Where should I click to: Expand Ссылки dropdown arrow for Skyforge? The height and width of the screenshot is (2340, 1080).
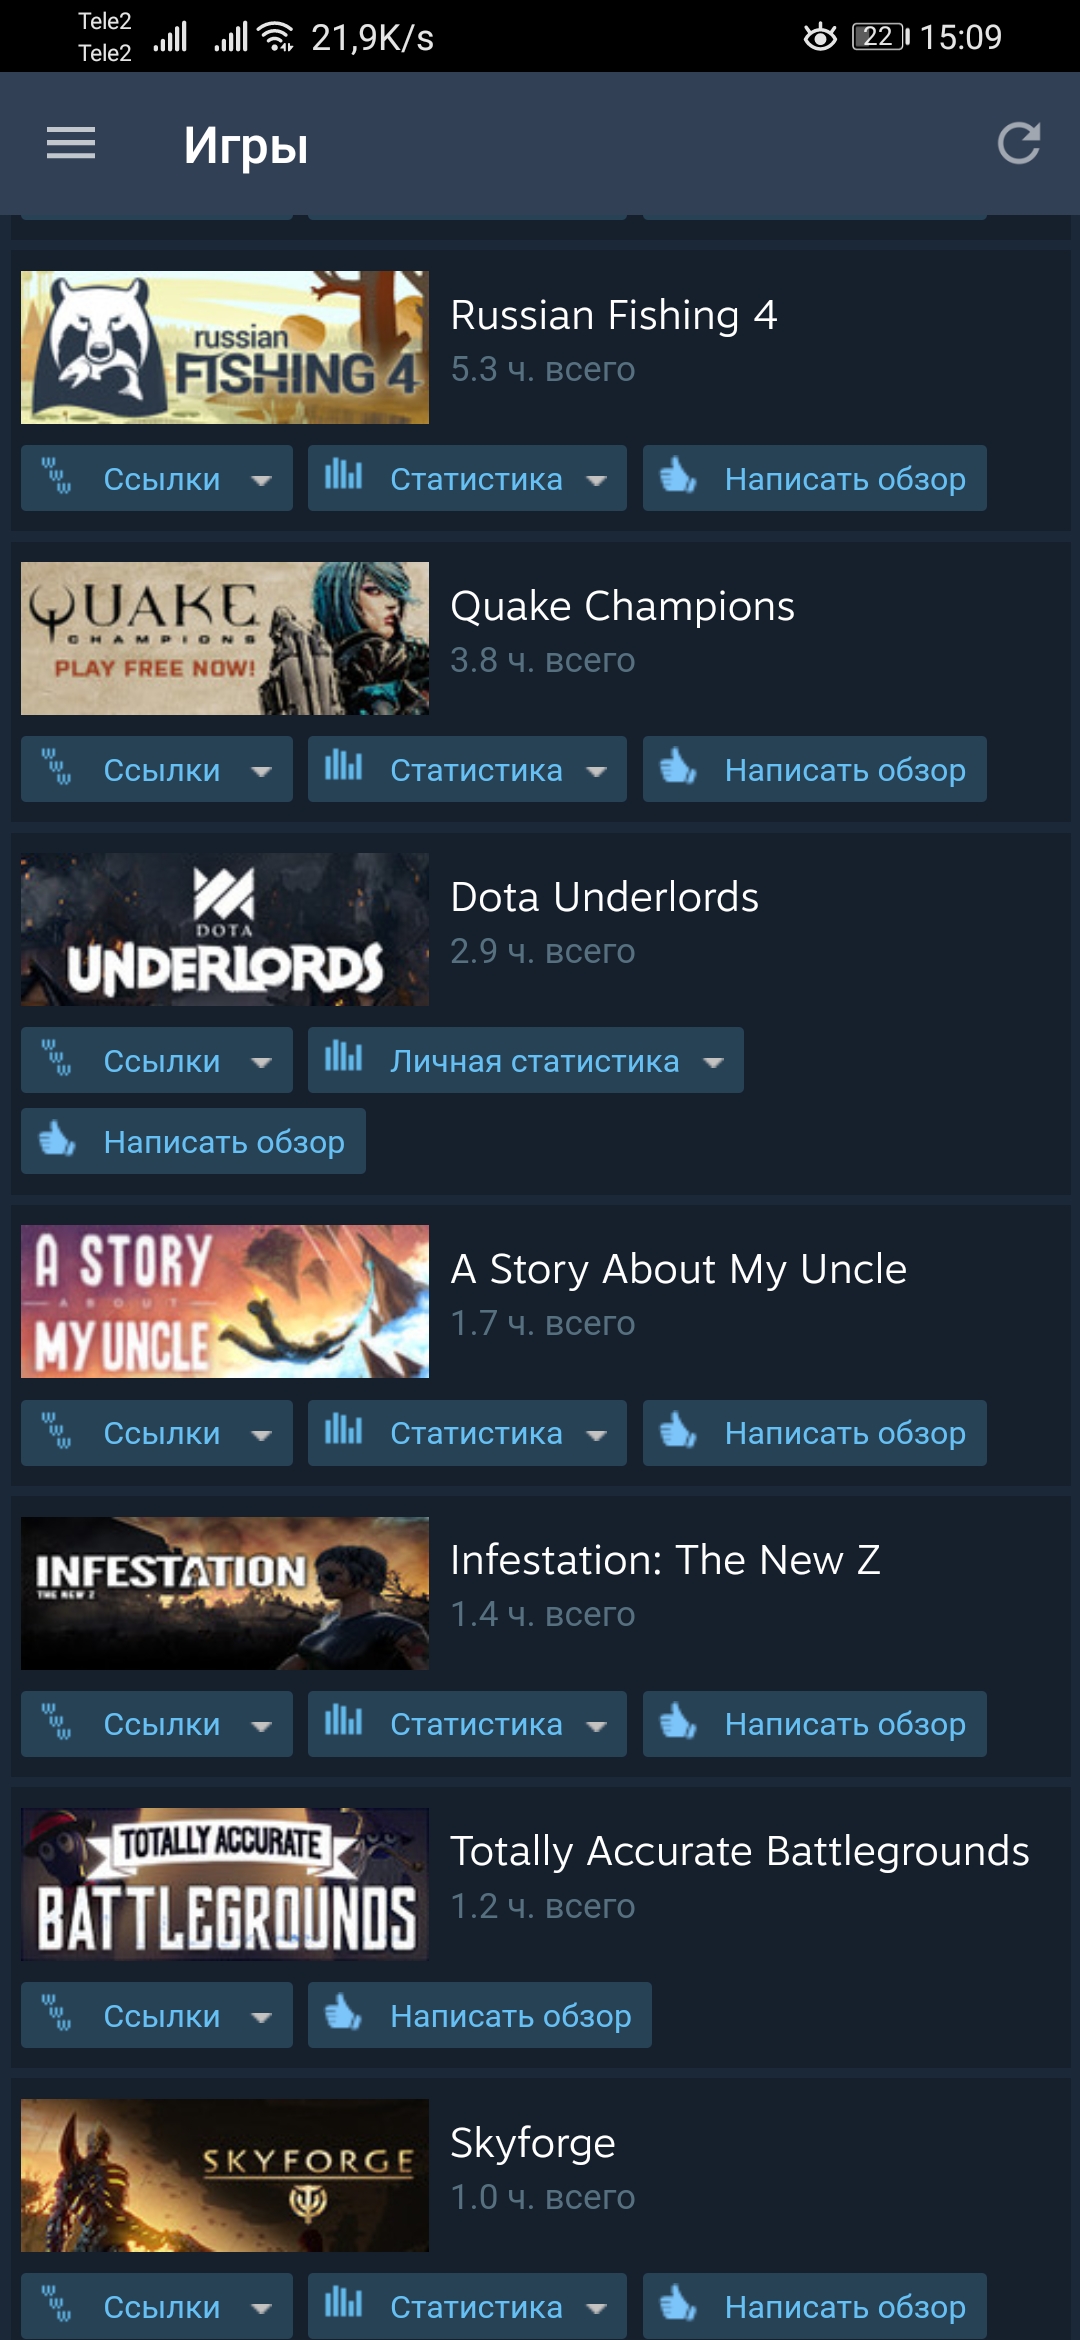click(261, 2309)
